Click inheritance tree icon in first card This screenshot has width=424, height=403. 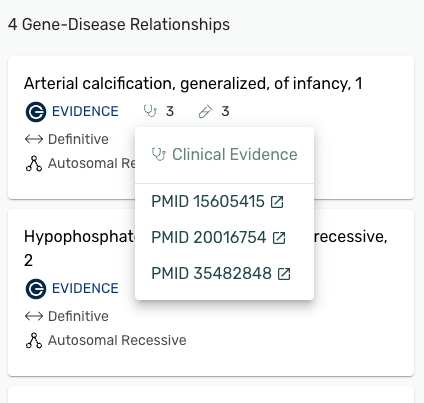click(x=34, y=163)
